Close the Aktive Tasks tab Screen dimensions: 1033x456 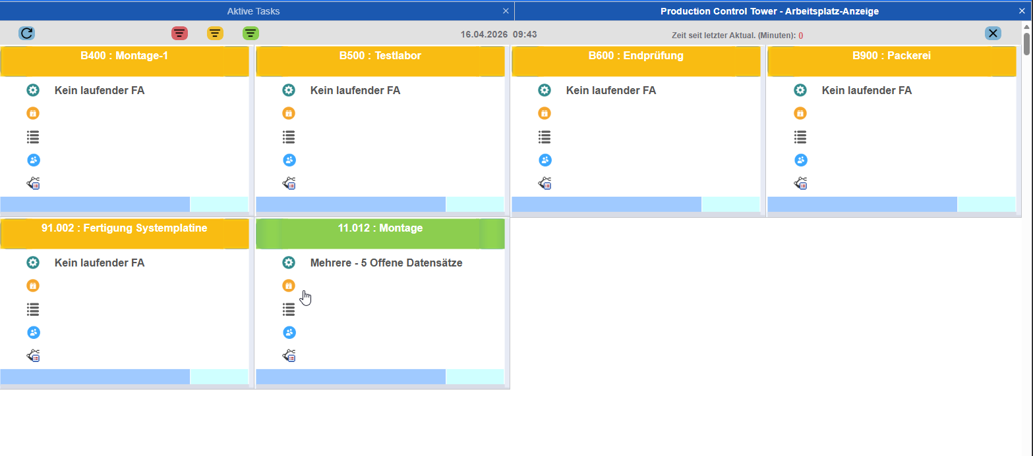point(505,11)
